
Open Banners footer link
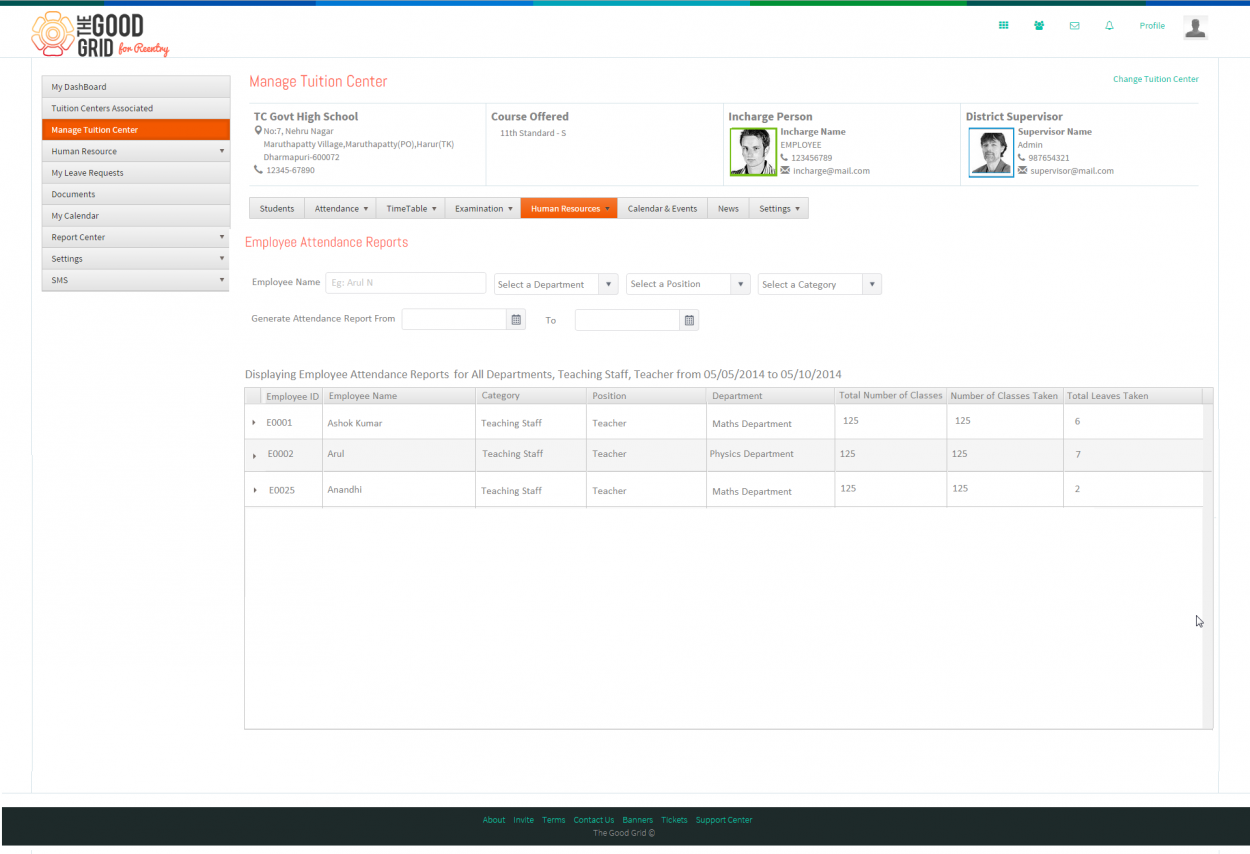(x=637, y=820)
